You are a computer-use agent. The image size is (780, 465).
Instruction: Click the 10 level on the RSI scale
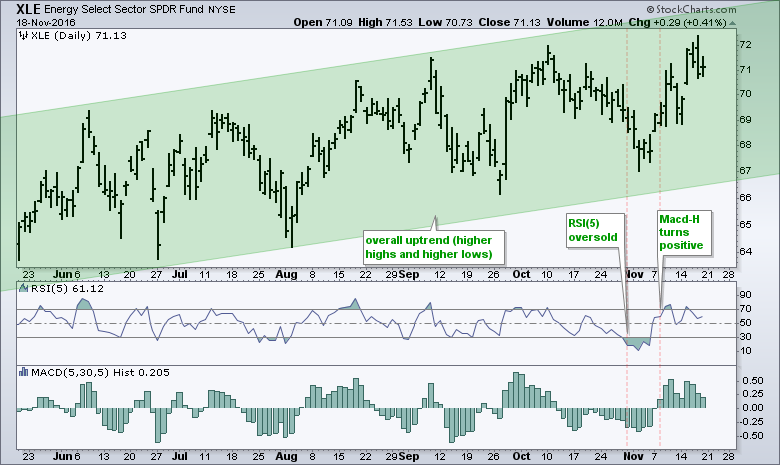[745, 351]
